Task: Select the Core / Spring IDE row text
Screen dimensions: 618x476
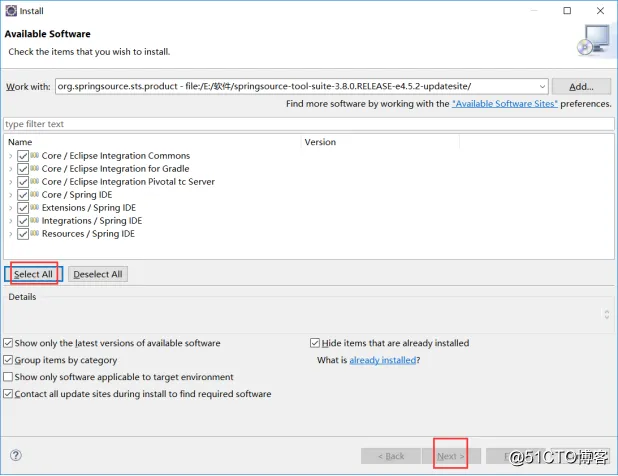Action: [77, 195]
